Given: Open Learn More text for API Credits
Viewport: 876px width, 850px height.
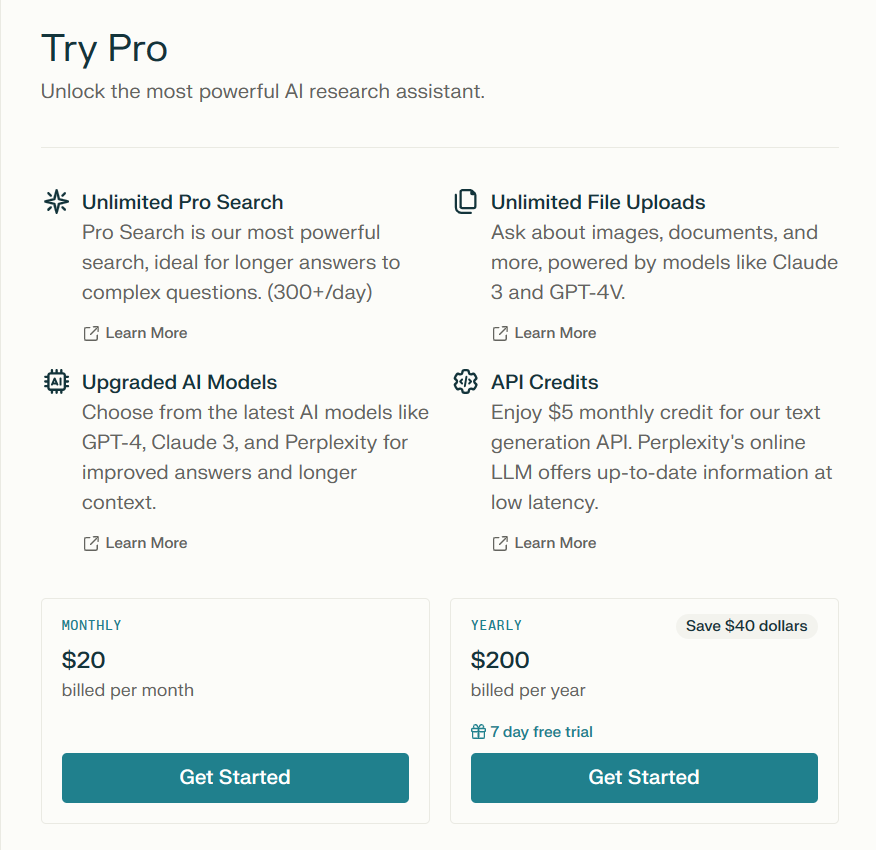Looking at the screenshot, I should click(555, 543).
